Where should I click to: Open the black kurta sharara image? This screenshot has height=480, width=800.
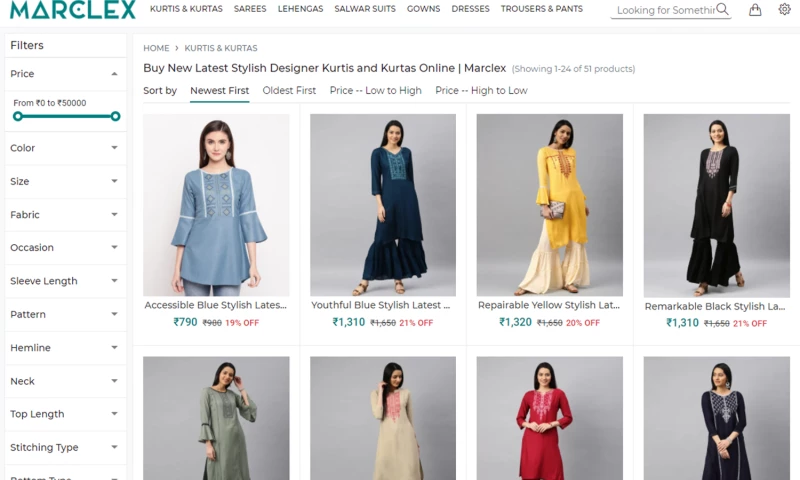[716, 205]
